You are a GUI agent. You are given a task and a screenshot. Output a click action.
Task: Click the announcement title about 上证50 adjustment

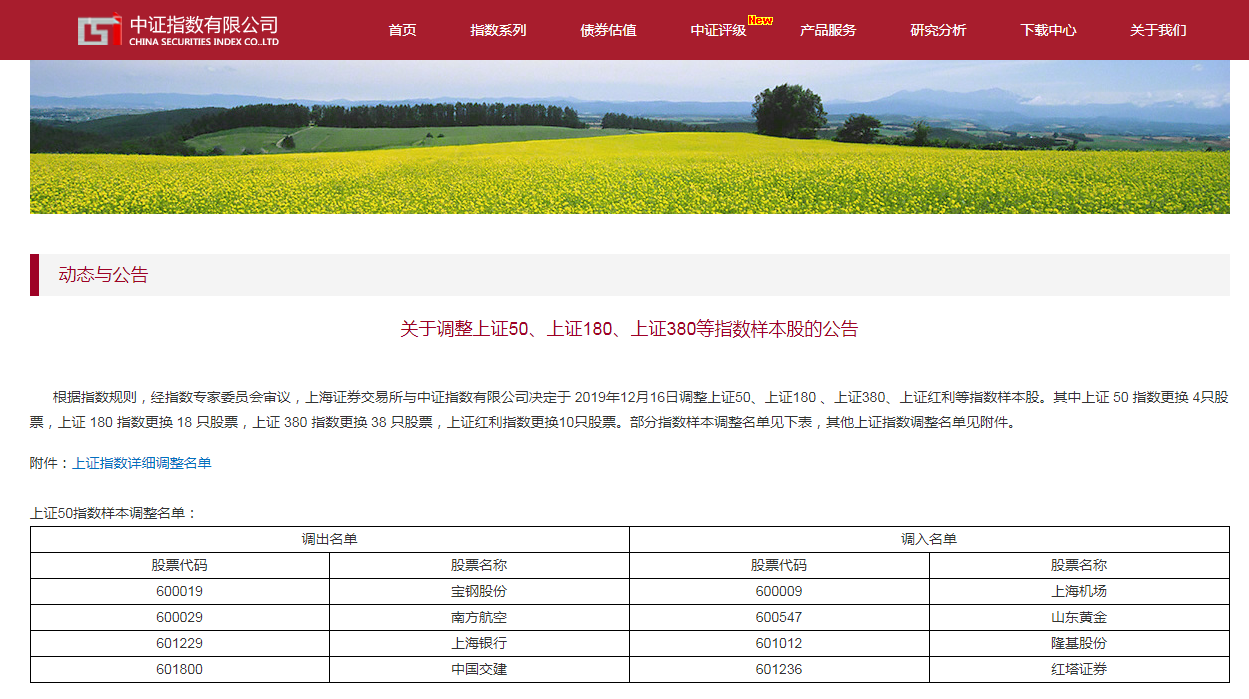coord(629,329)
